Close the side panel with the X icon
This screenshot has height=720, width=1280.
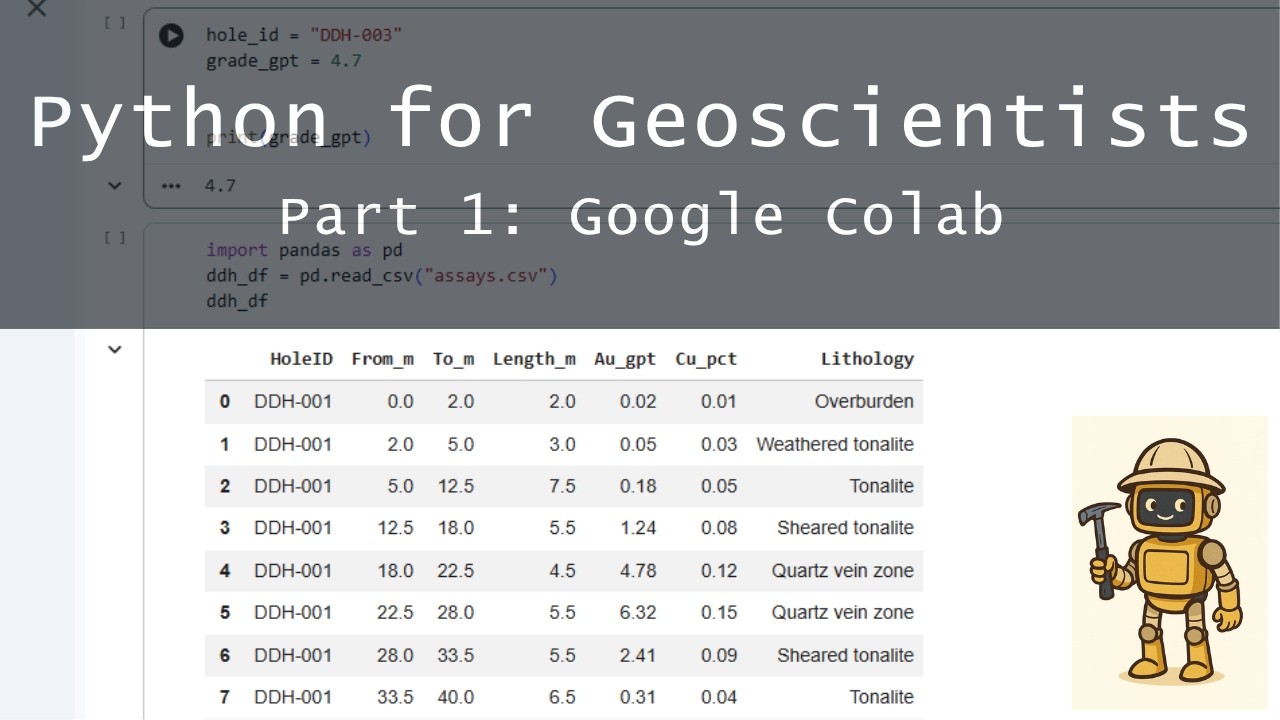pyautogui.click(x=37, y=9)
